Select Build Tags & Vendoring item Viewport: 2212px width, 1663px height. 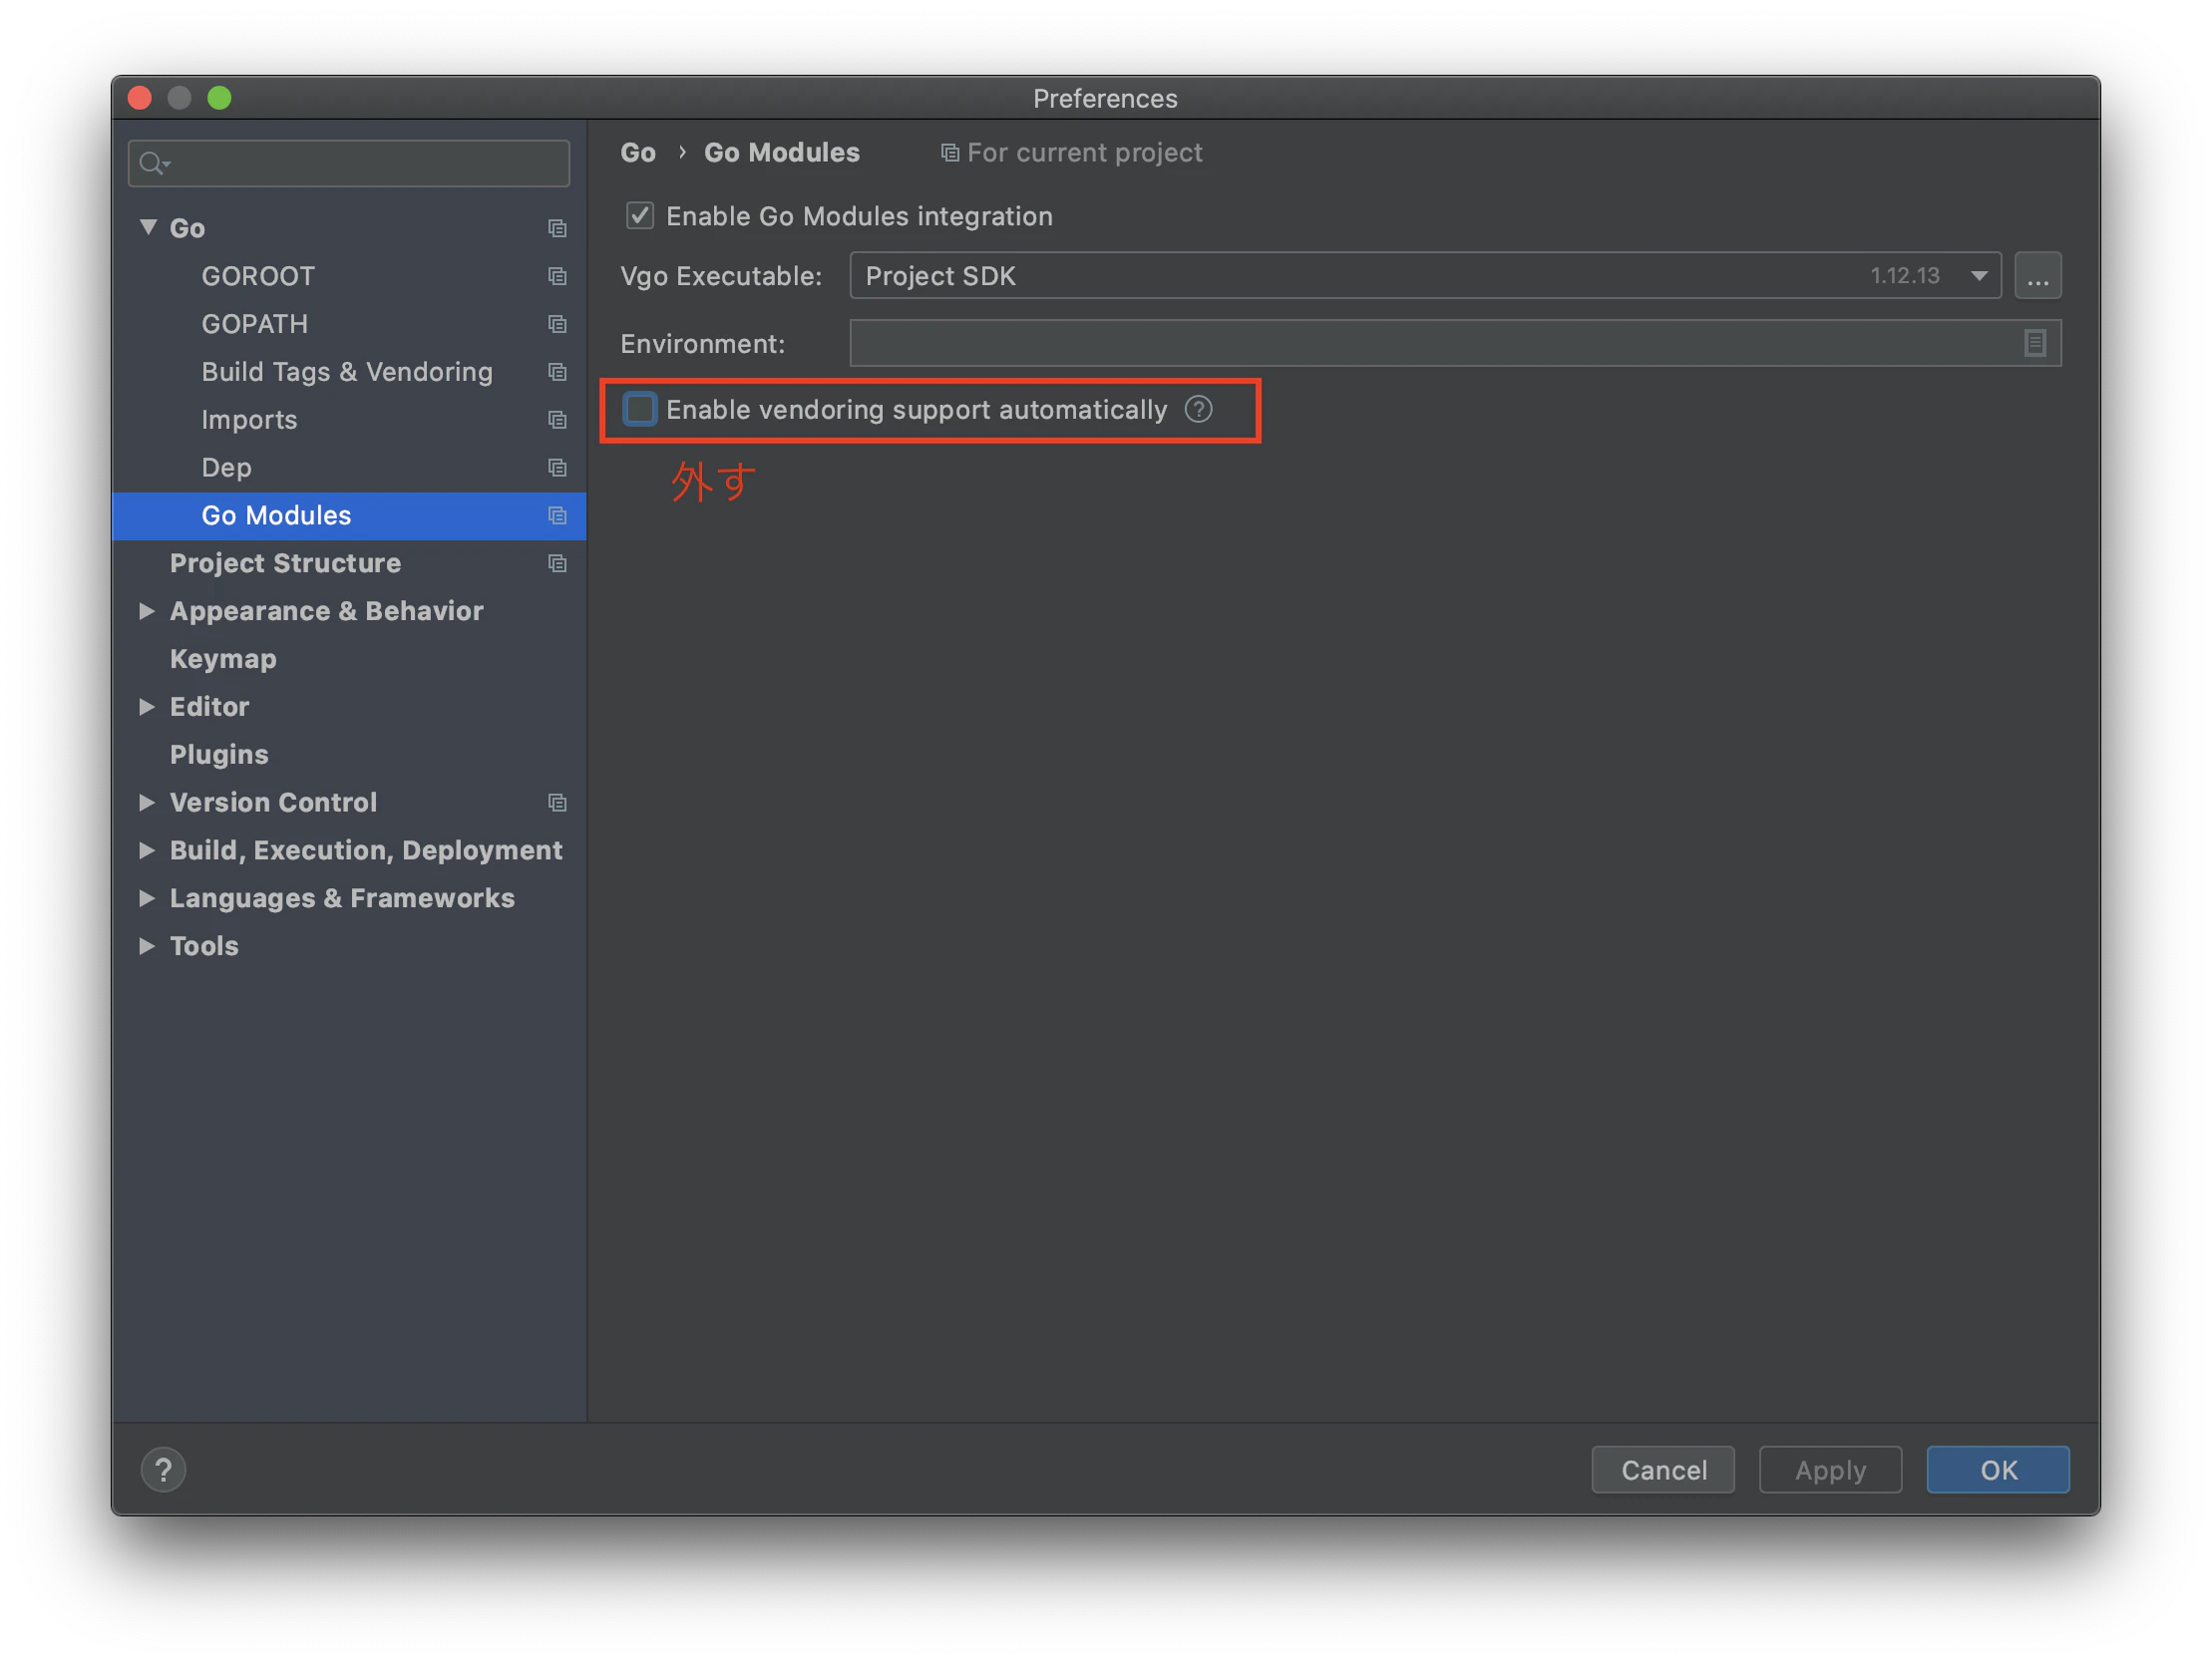349,372
